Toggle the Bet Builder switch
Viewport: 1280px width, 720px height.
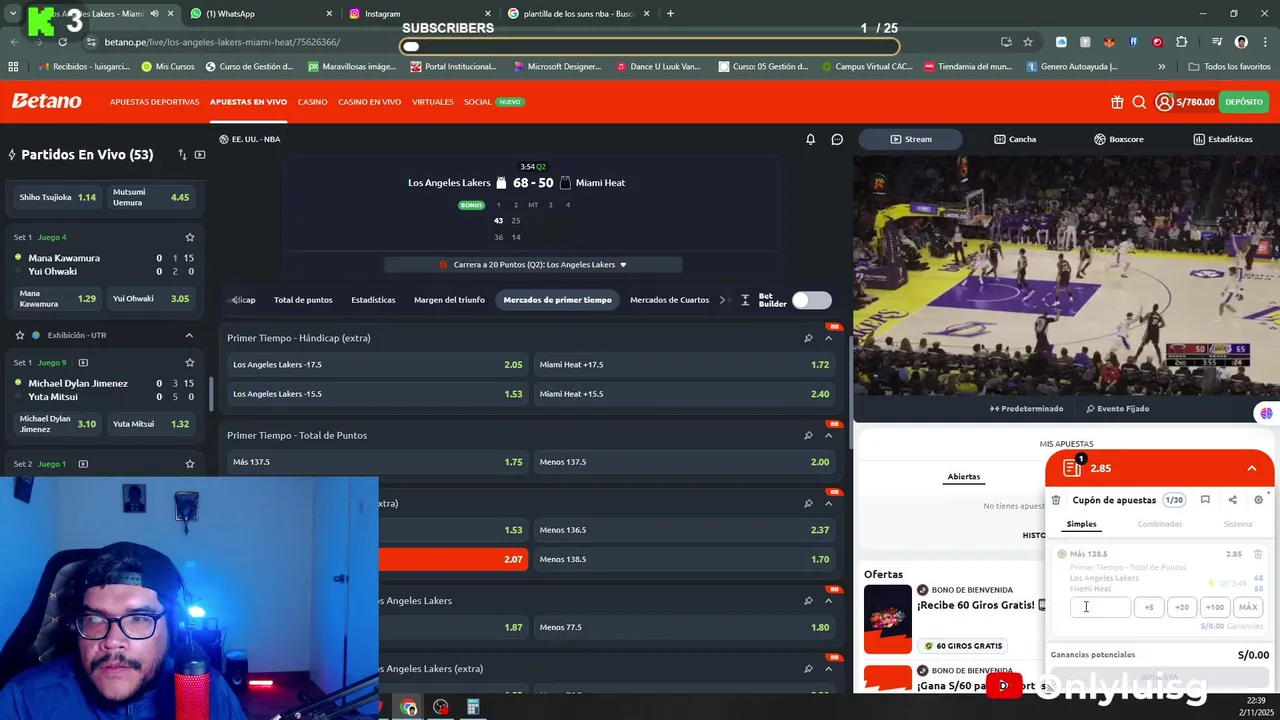[811, 300]
